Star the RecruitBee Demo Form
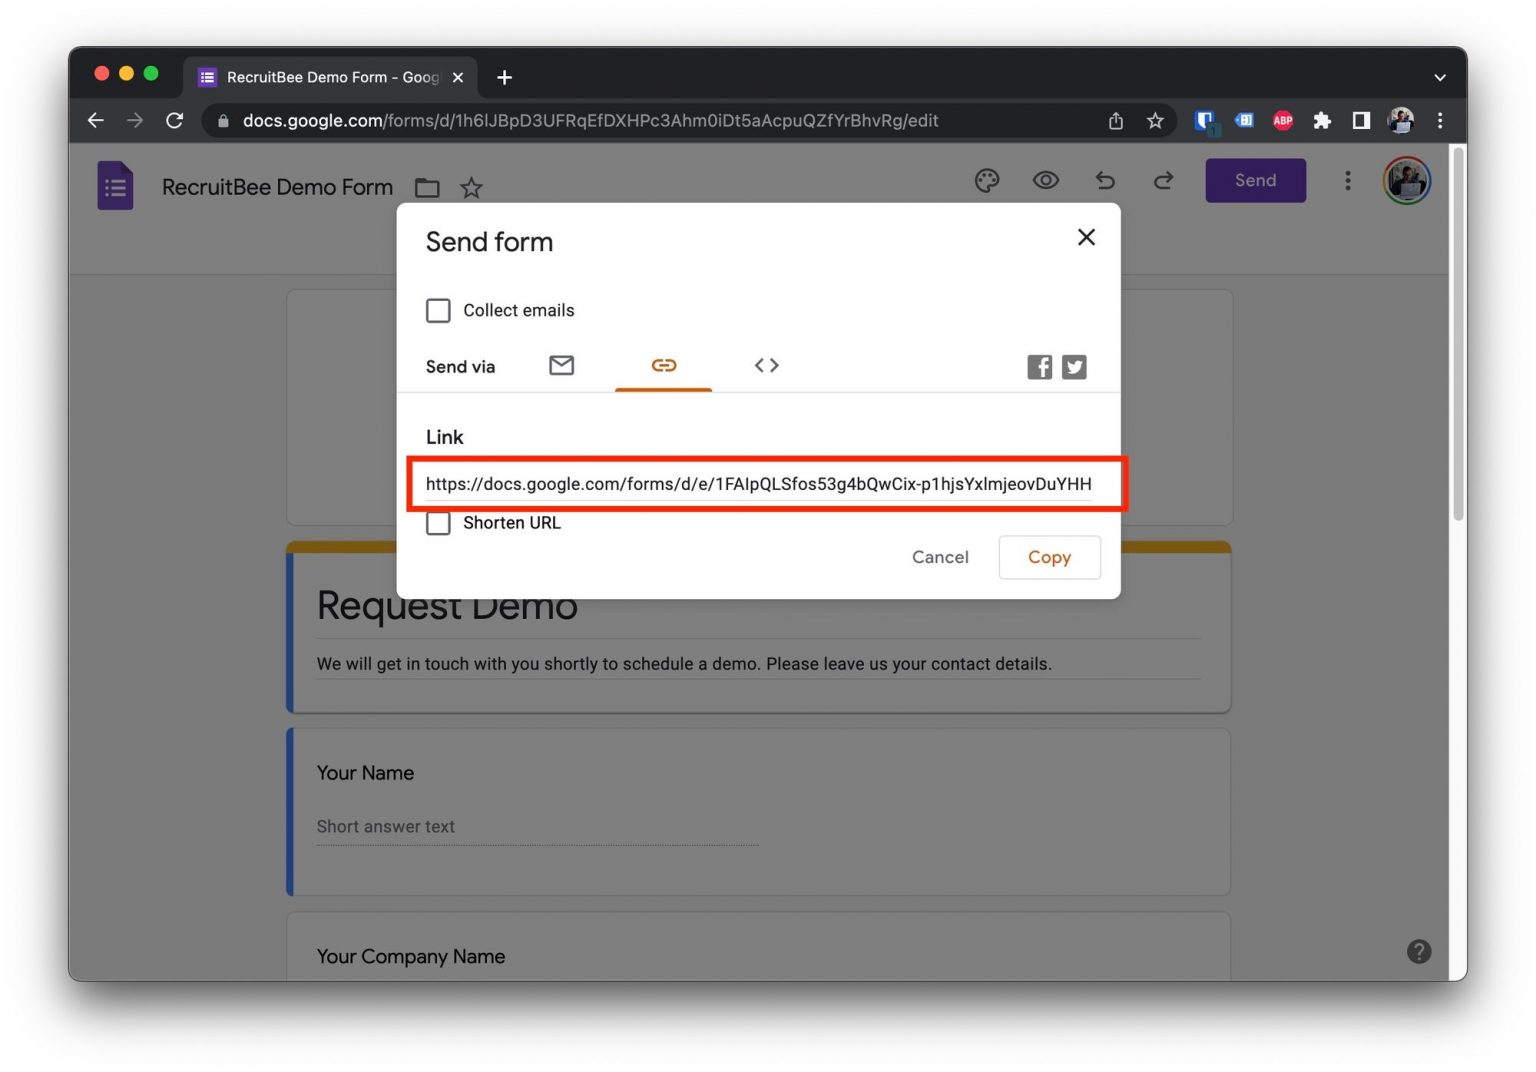This screenshot has width=1536, height=1072. click(471, 188)
